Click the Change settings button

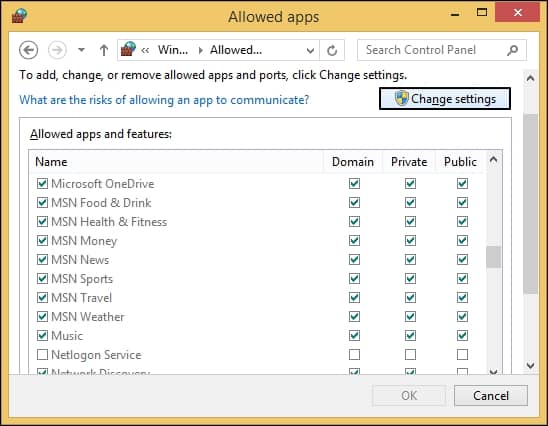tap(445, 99)
